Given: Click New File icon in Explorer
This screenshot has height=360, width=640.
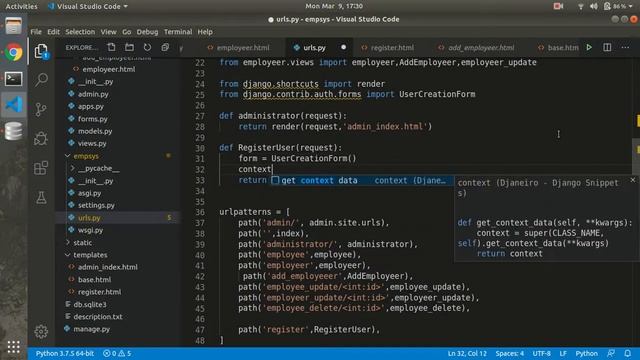Looking at the screenshot, I should coord(111,47).
